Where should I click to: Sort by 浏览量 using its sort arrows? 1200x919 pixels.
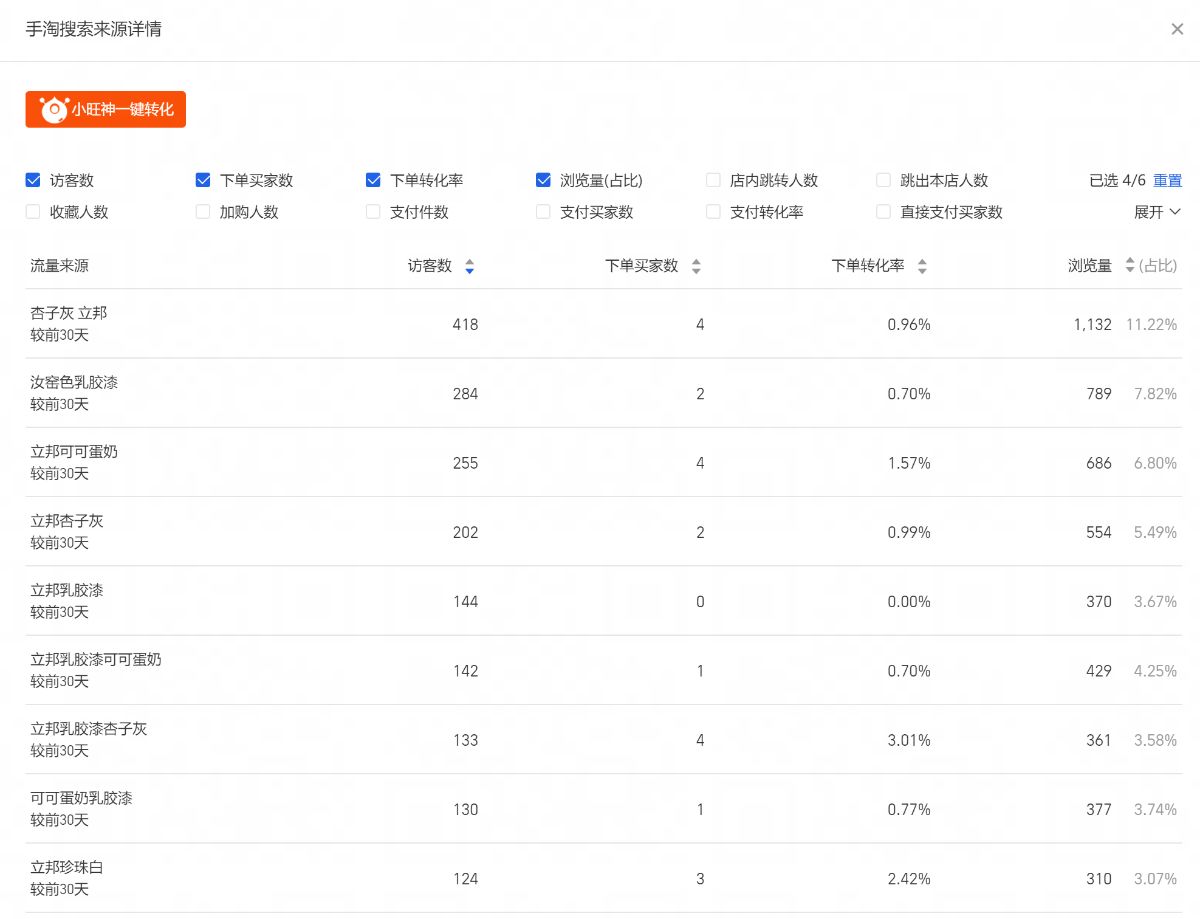coord(1130,266)
